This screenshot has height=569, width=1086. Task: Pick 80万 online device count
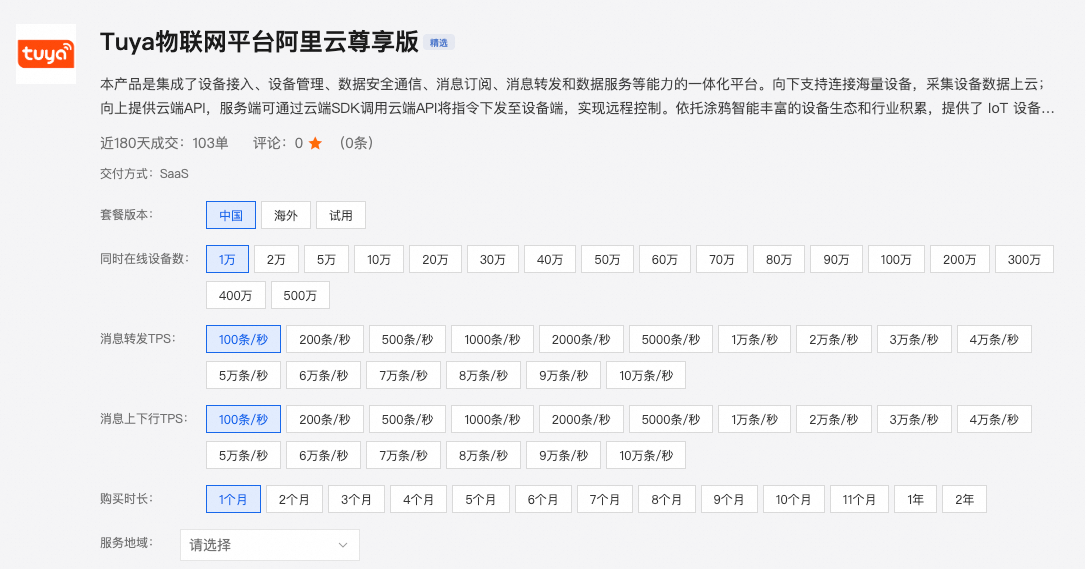(779, 260)
